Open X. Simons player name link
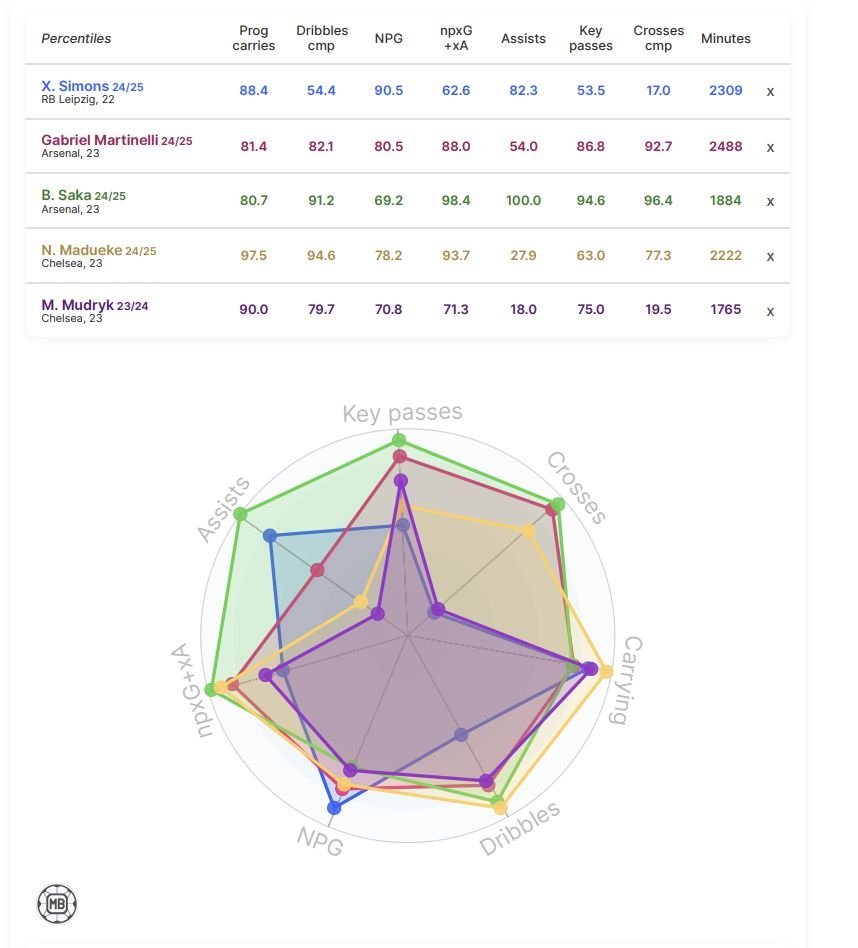This screenshot has width=858, height=948. pyautogui.click(x=75, y=86)
